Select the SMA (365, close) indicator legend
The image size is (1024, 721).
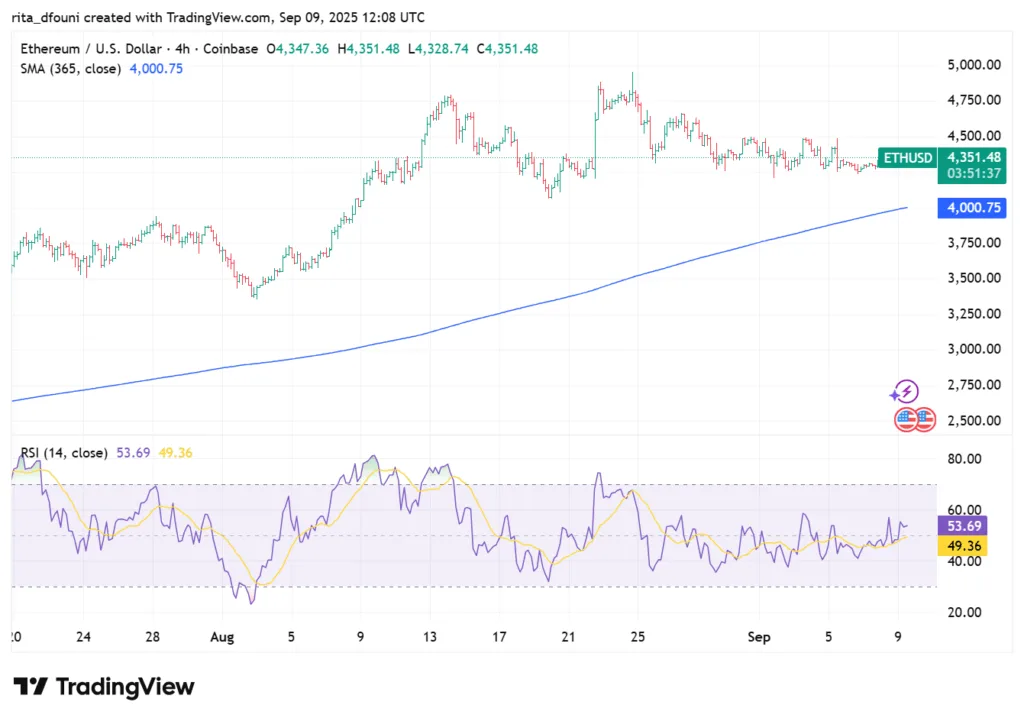coord(71,69)
